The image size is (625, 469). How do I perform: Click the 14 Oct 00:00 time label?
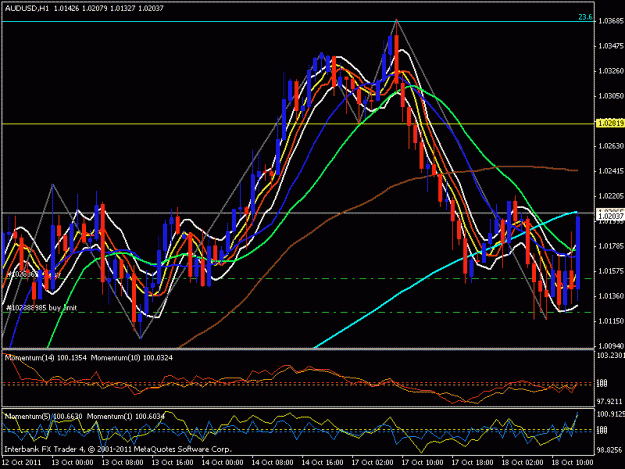coord(222,462)
